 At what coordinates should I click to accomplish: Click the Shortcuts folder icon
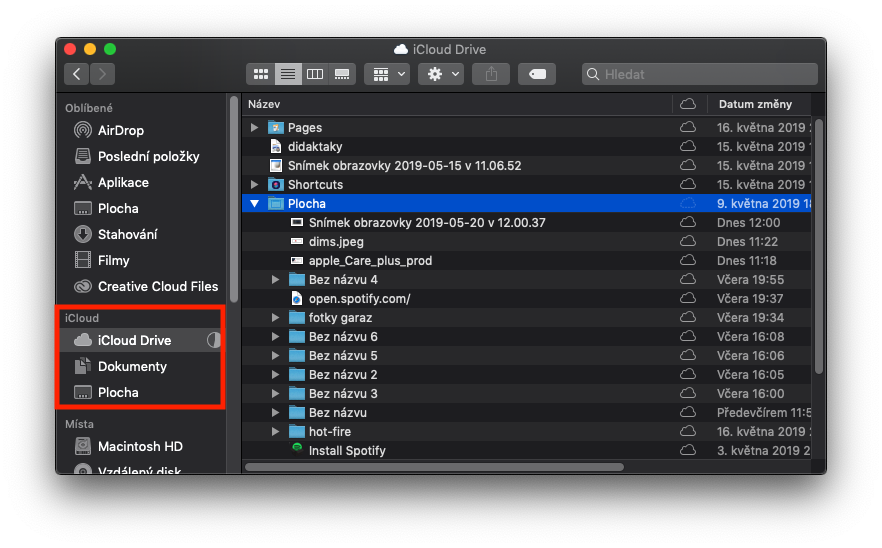click(x=276, y=185)
